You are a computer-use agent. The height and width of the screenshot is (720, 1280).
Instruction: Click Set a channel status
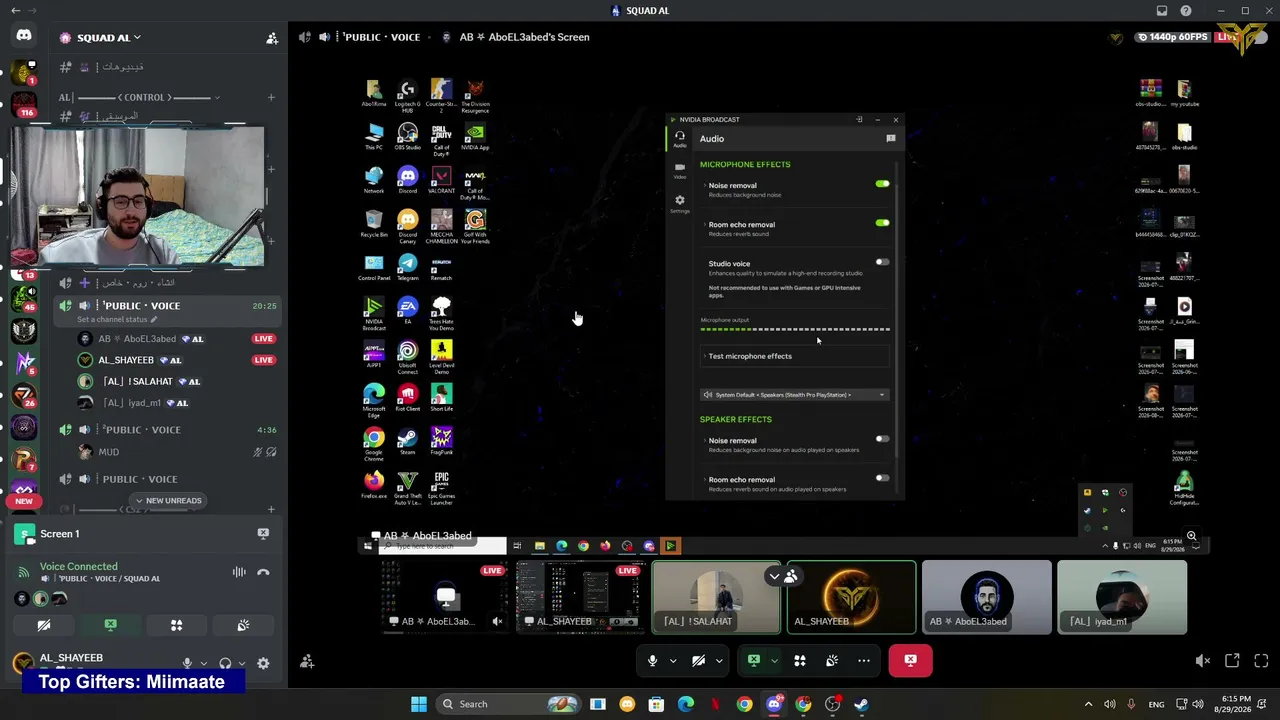click(x=117, y=320)
